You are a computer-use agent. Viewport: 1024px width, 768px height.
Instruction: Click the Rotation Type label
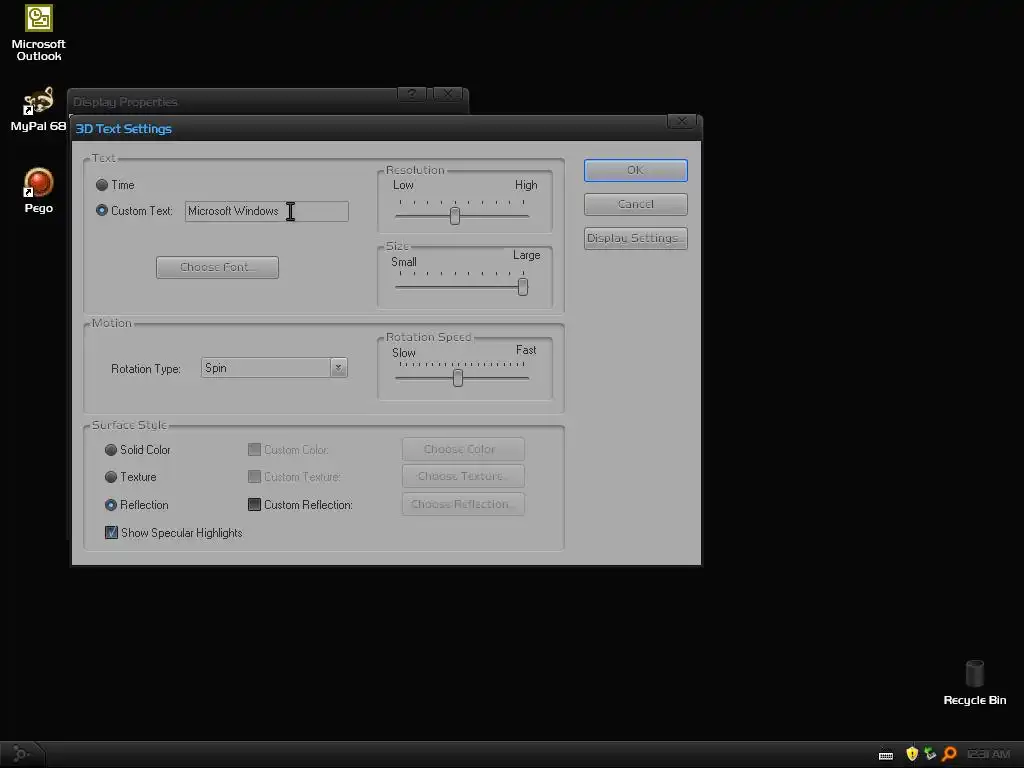pyautogui.click(x=146, y=369)
